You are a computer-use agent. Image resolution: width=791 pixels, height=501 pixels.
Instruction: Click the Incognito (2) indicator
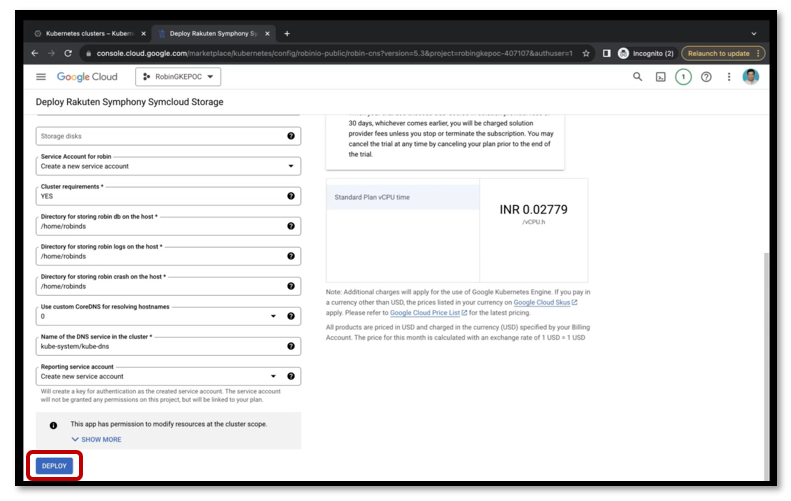point(646,53)
